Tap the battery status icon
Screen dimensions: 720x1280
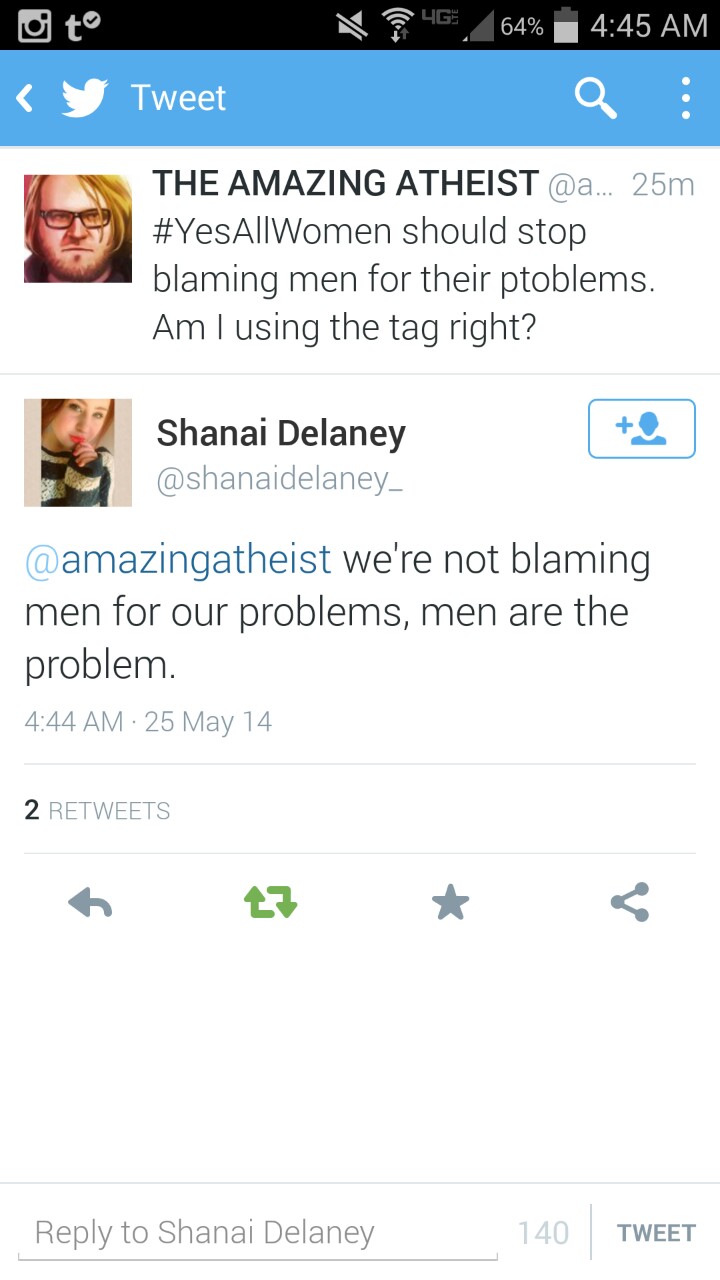click(567, 25)
